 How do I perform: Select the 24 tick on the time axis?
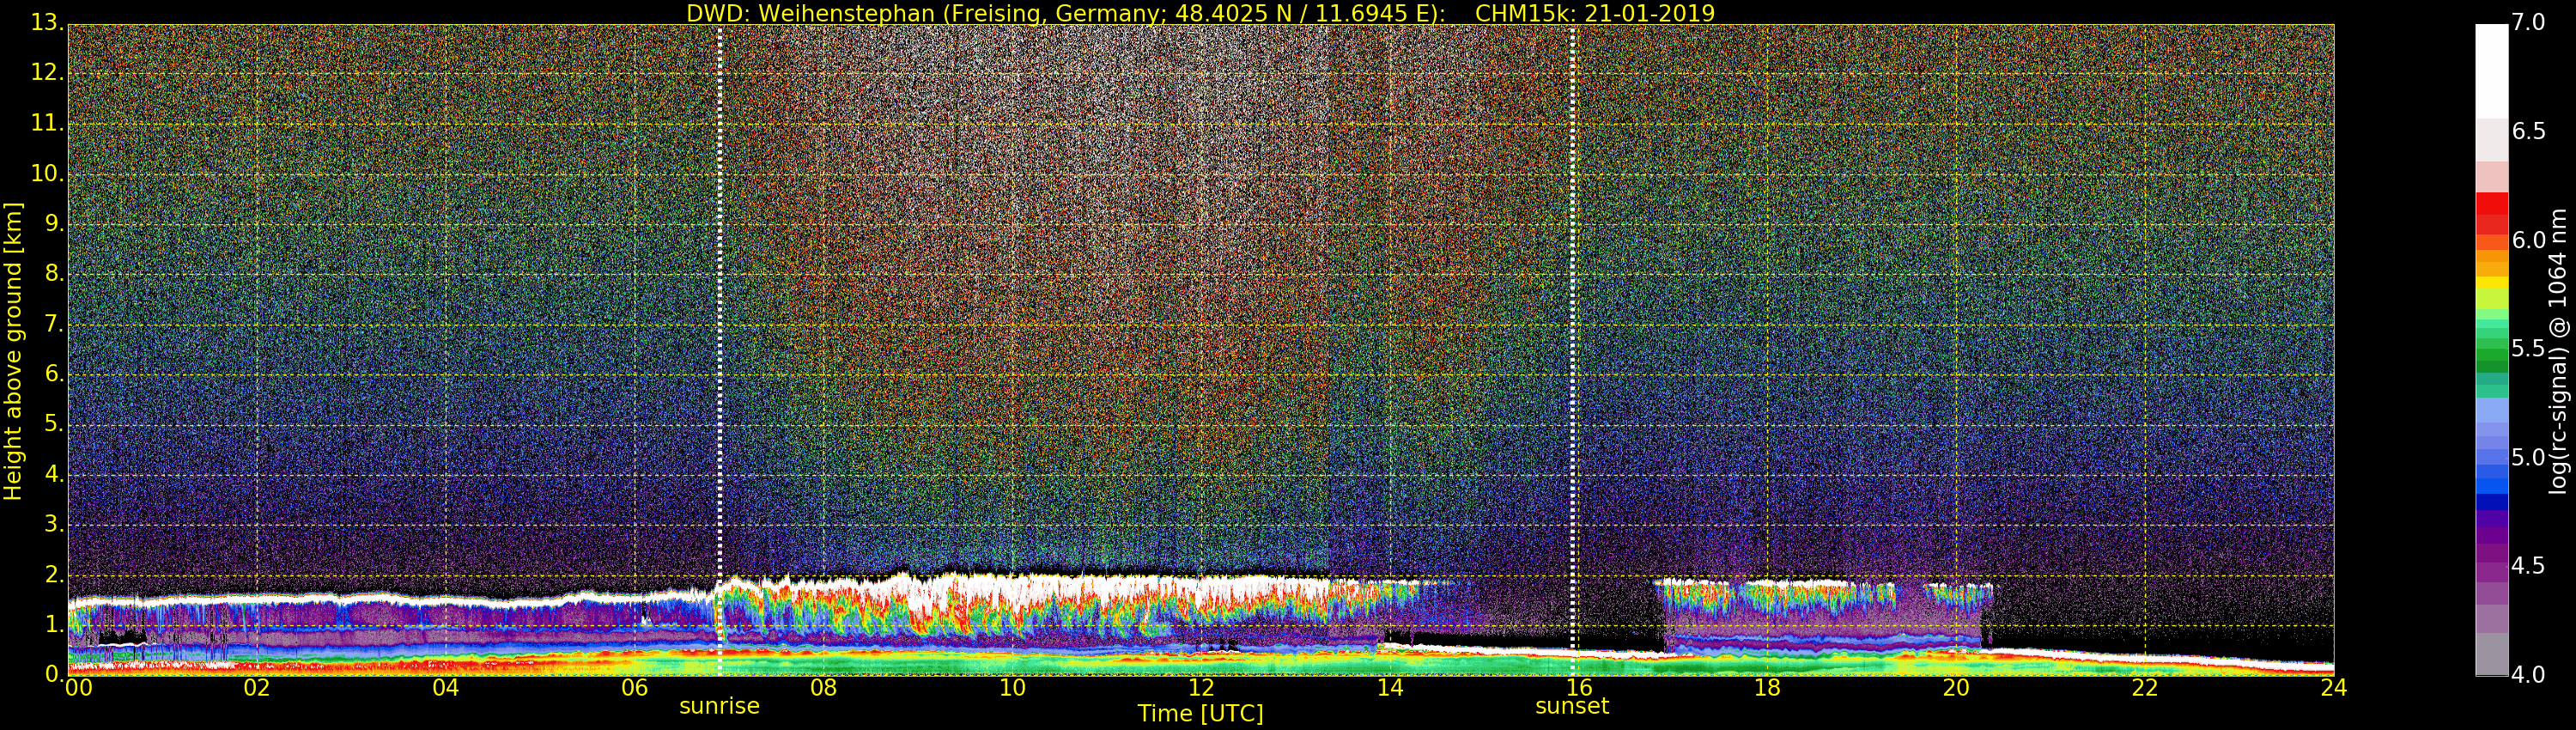[2333, 688]
